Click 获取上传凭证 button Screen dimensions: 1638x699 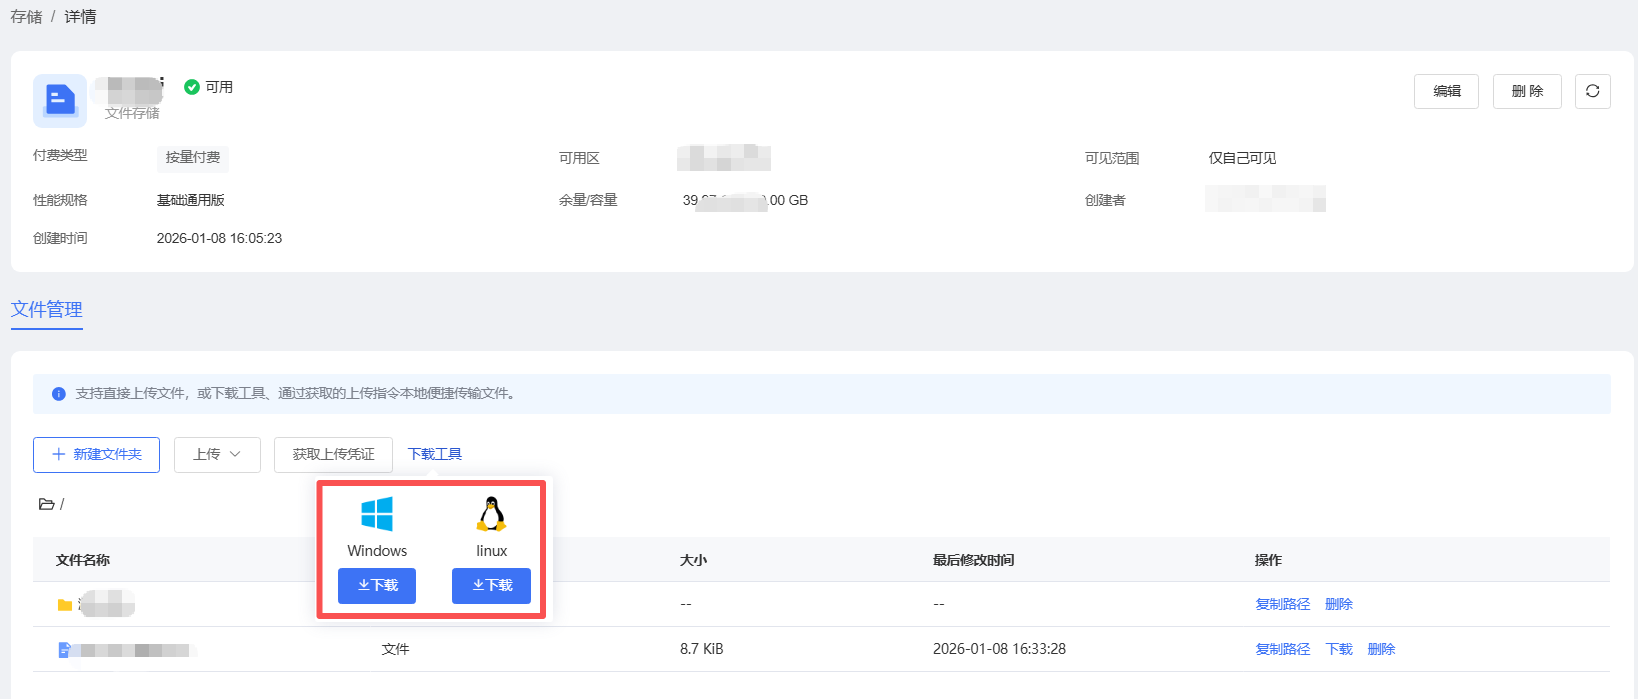tap(333, 455)
